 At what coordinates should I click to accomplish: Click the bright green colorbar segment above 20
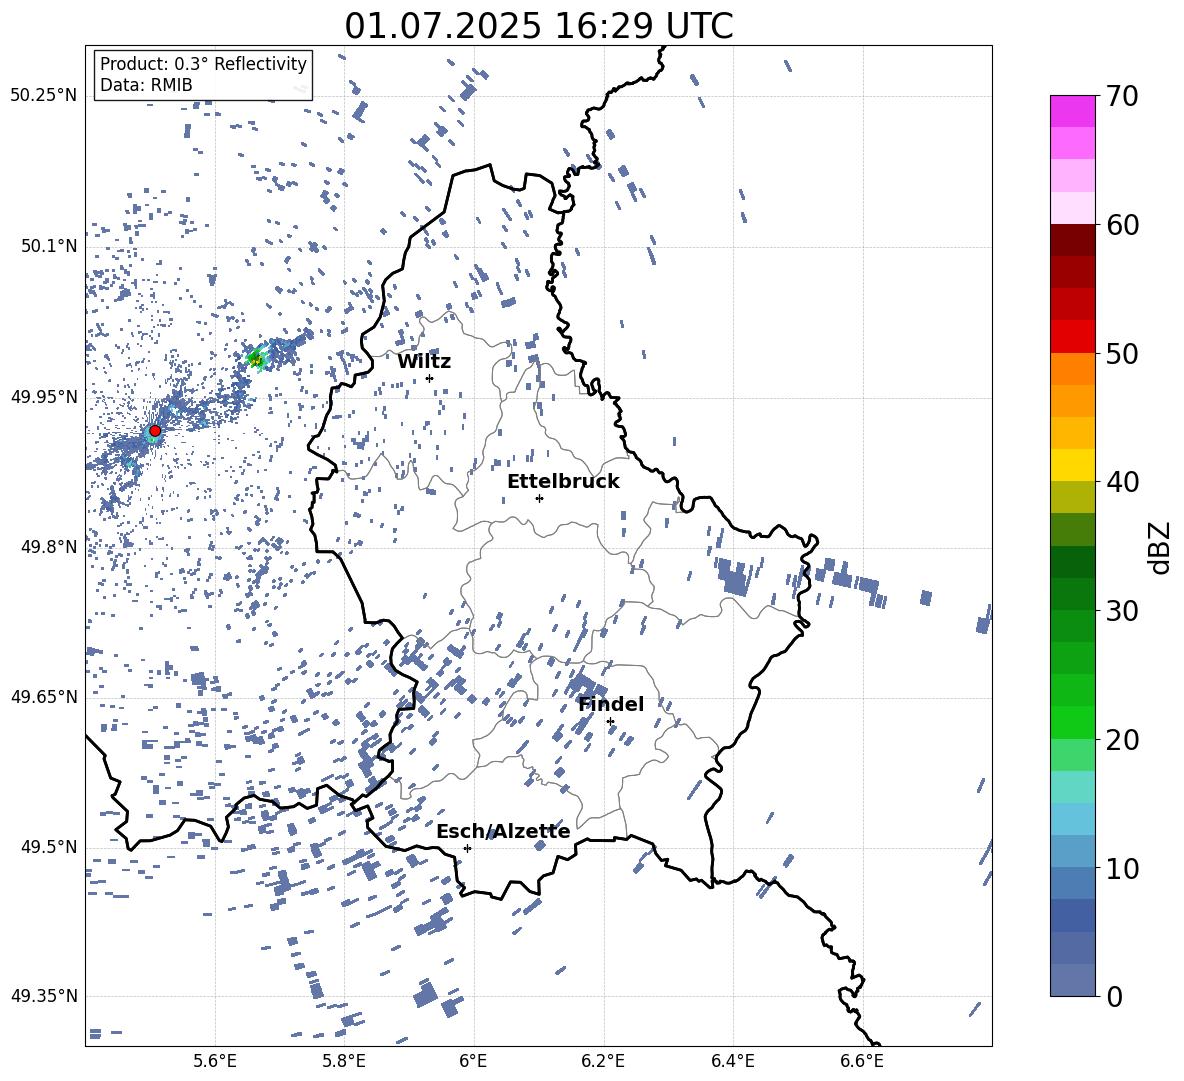point(1073,722)
